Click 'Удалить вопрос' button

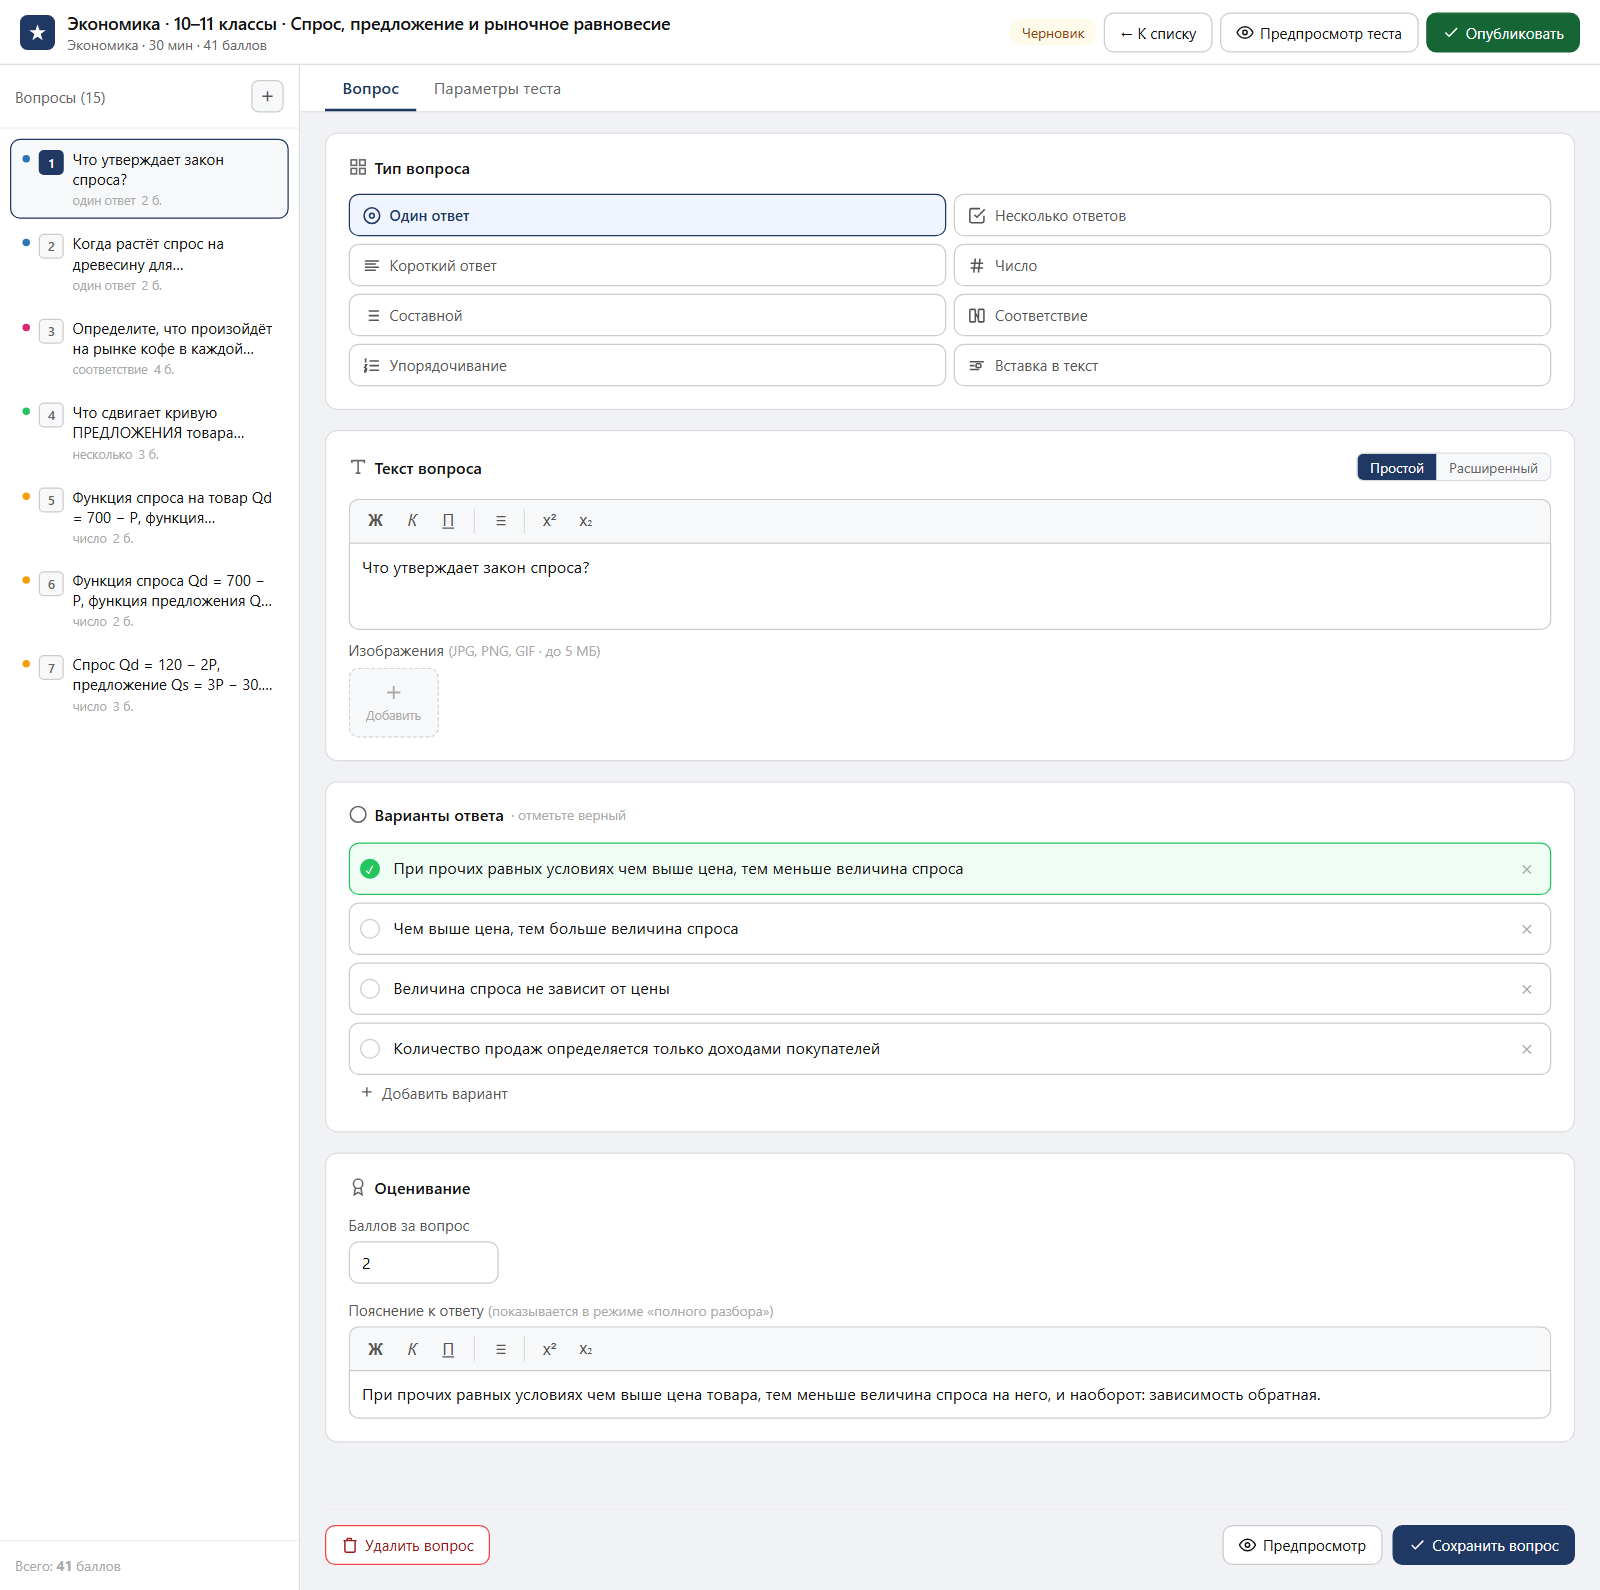point(407,1545)
